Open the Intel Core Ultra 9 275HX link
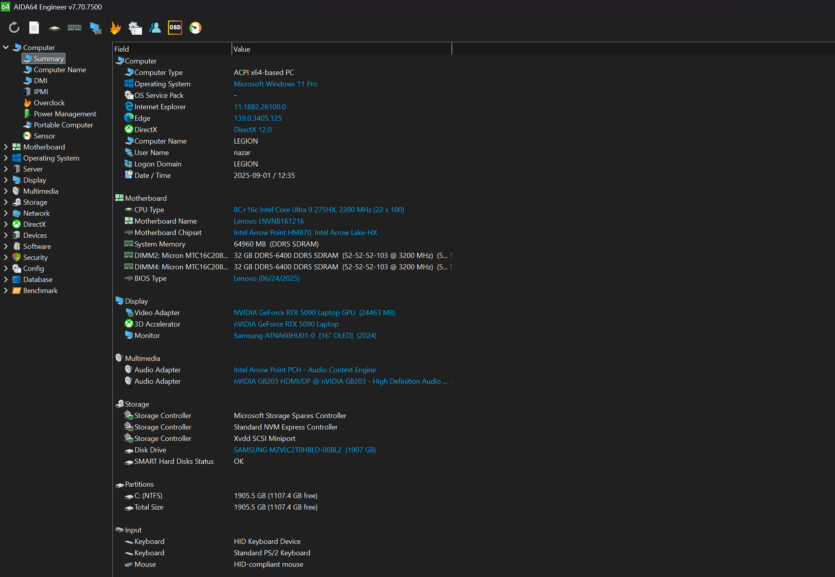This screenshot has width=835, height=577. pos(318,210)
